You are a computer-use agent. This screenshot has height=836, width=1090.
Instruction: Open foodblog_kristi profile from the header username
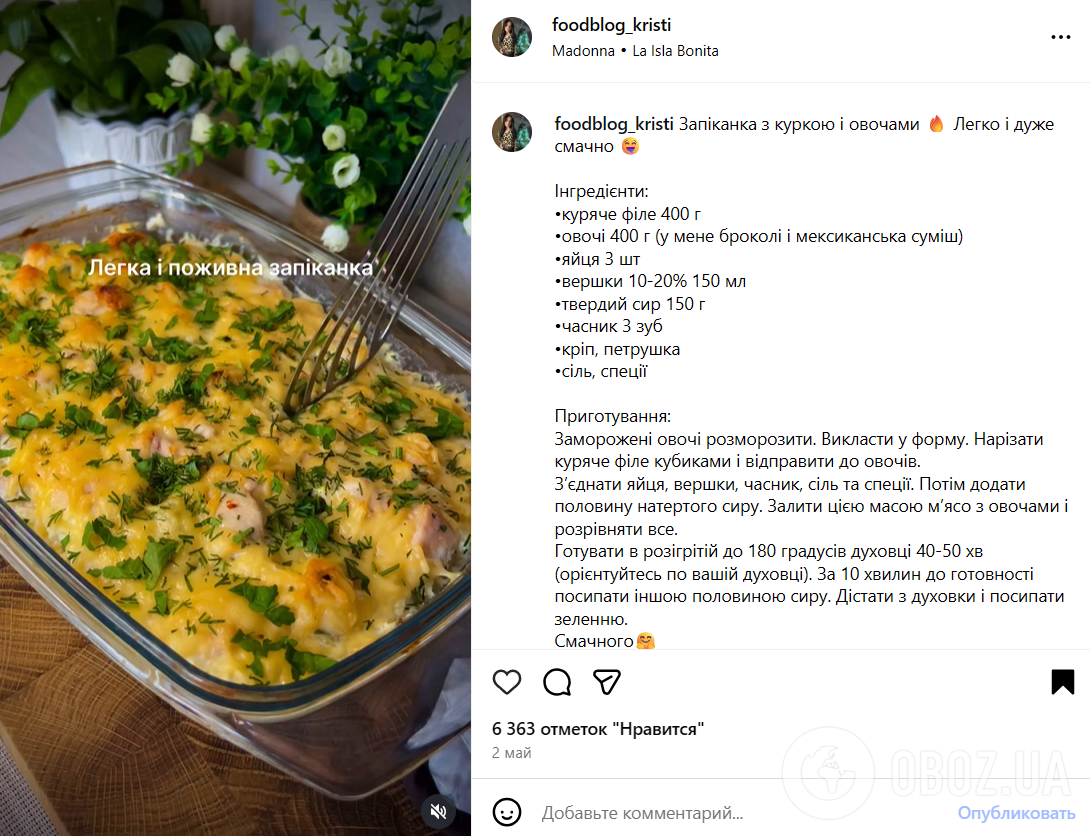[x=611, y=25]
